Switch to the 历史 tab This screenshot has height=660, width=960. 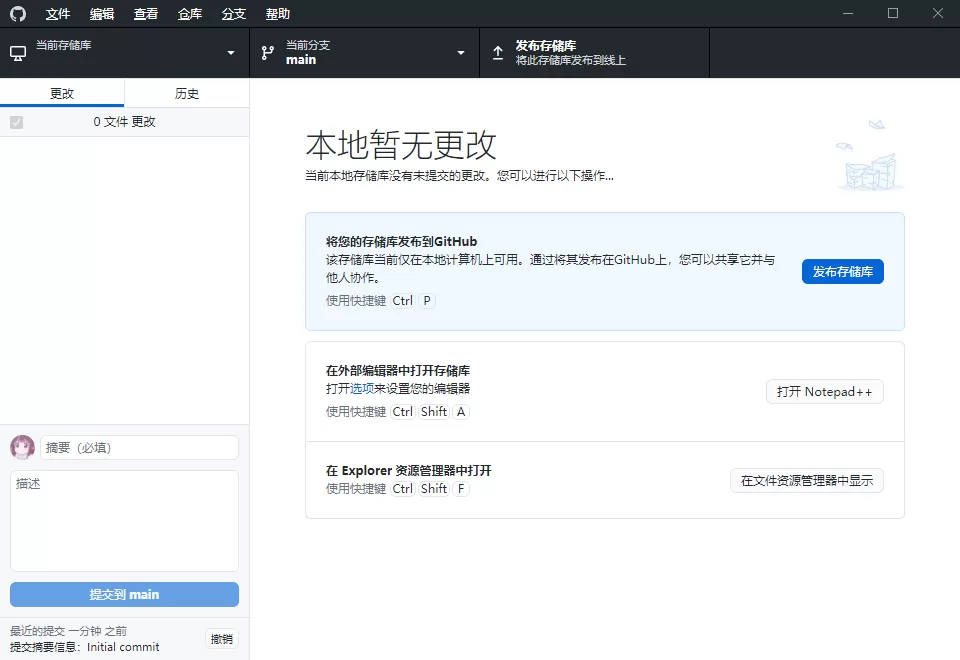186,92
